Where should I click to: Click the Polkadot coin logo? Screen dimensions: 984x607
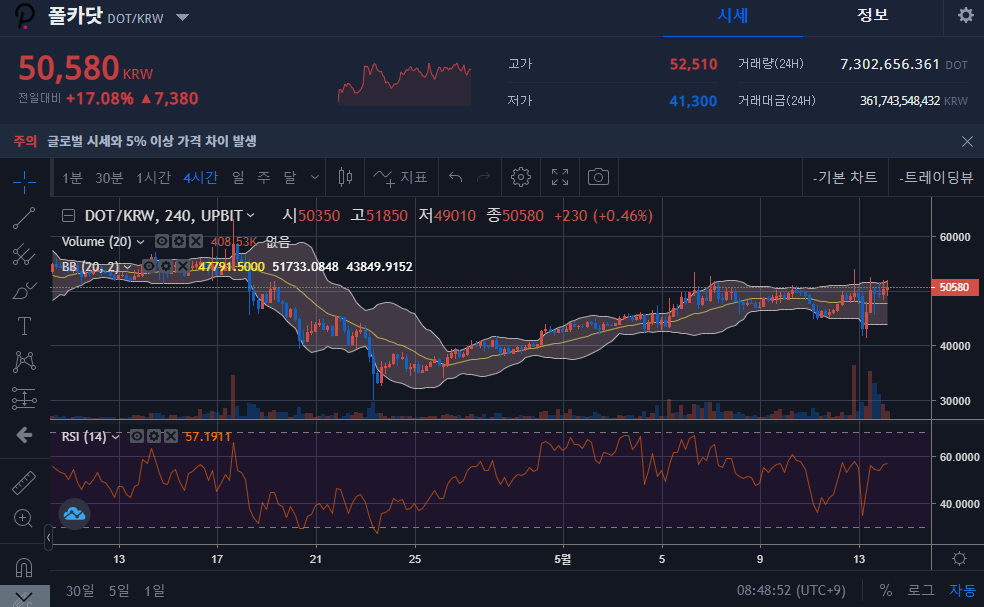24,16
